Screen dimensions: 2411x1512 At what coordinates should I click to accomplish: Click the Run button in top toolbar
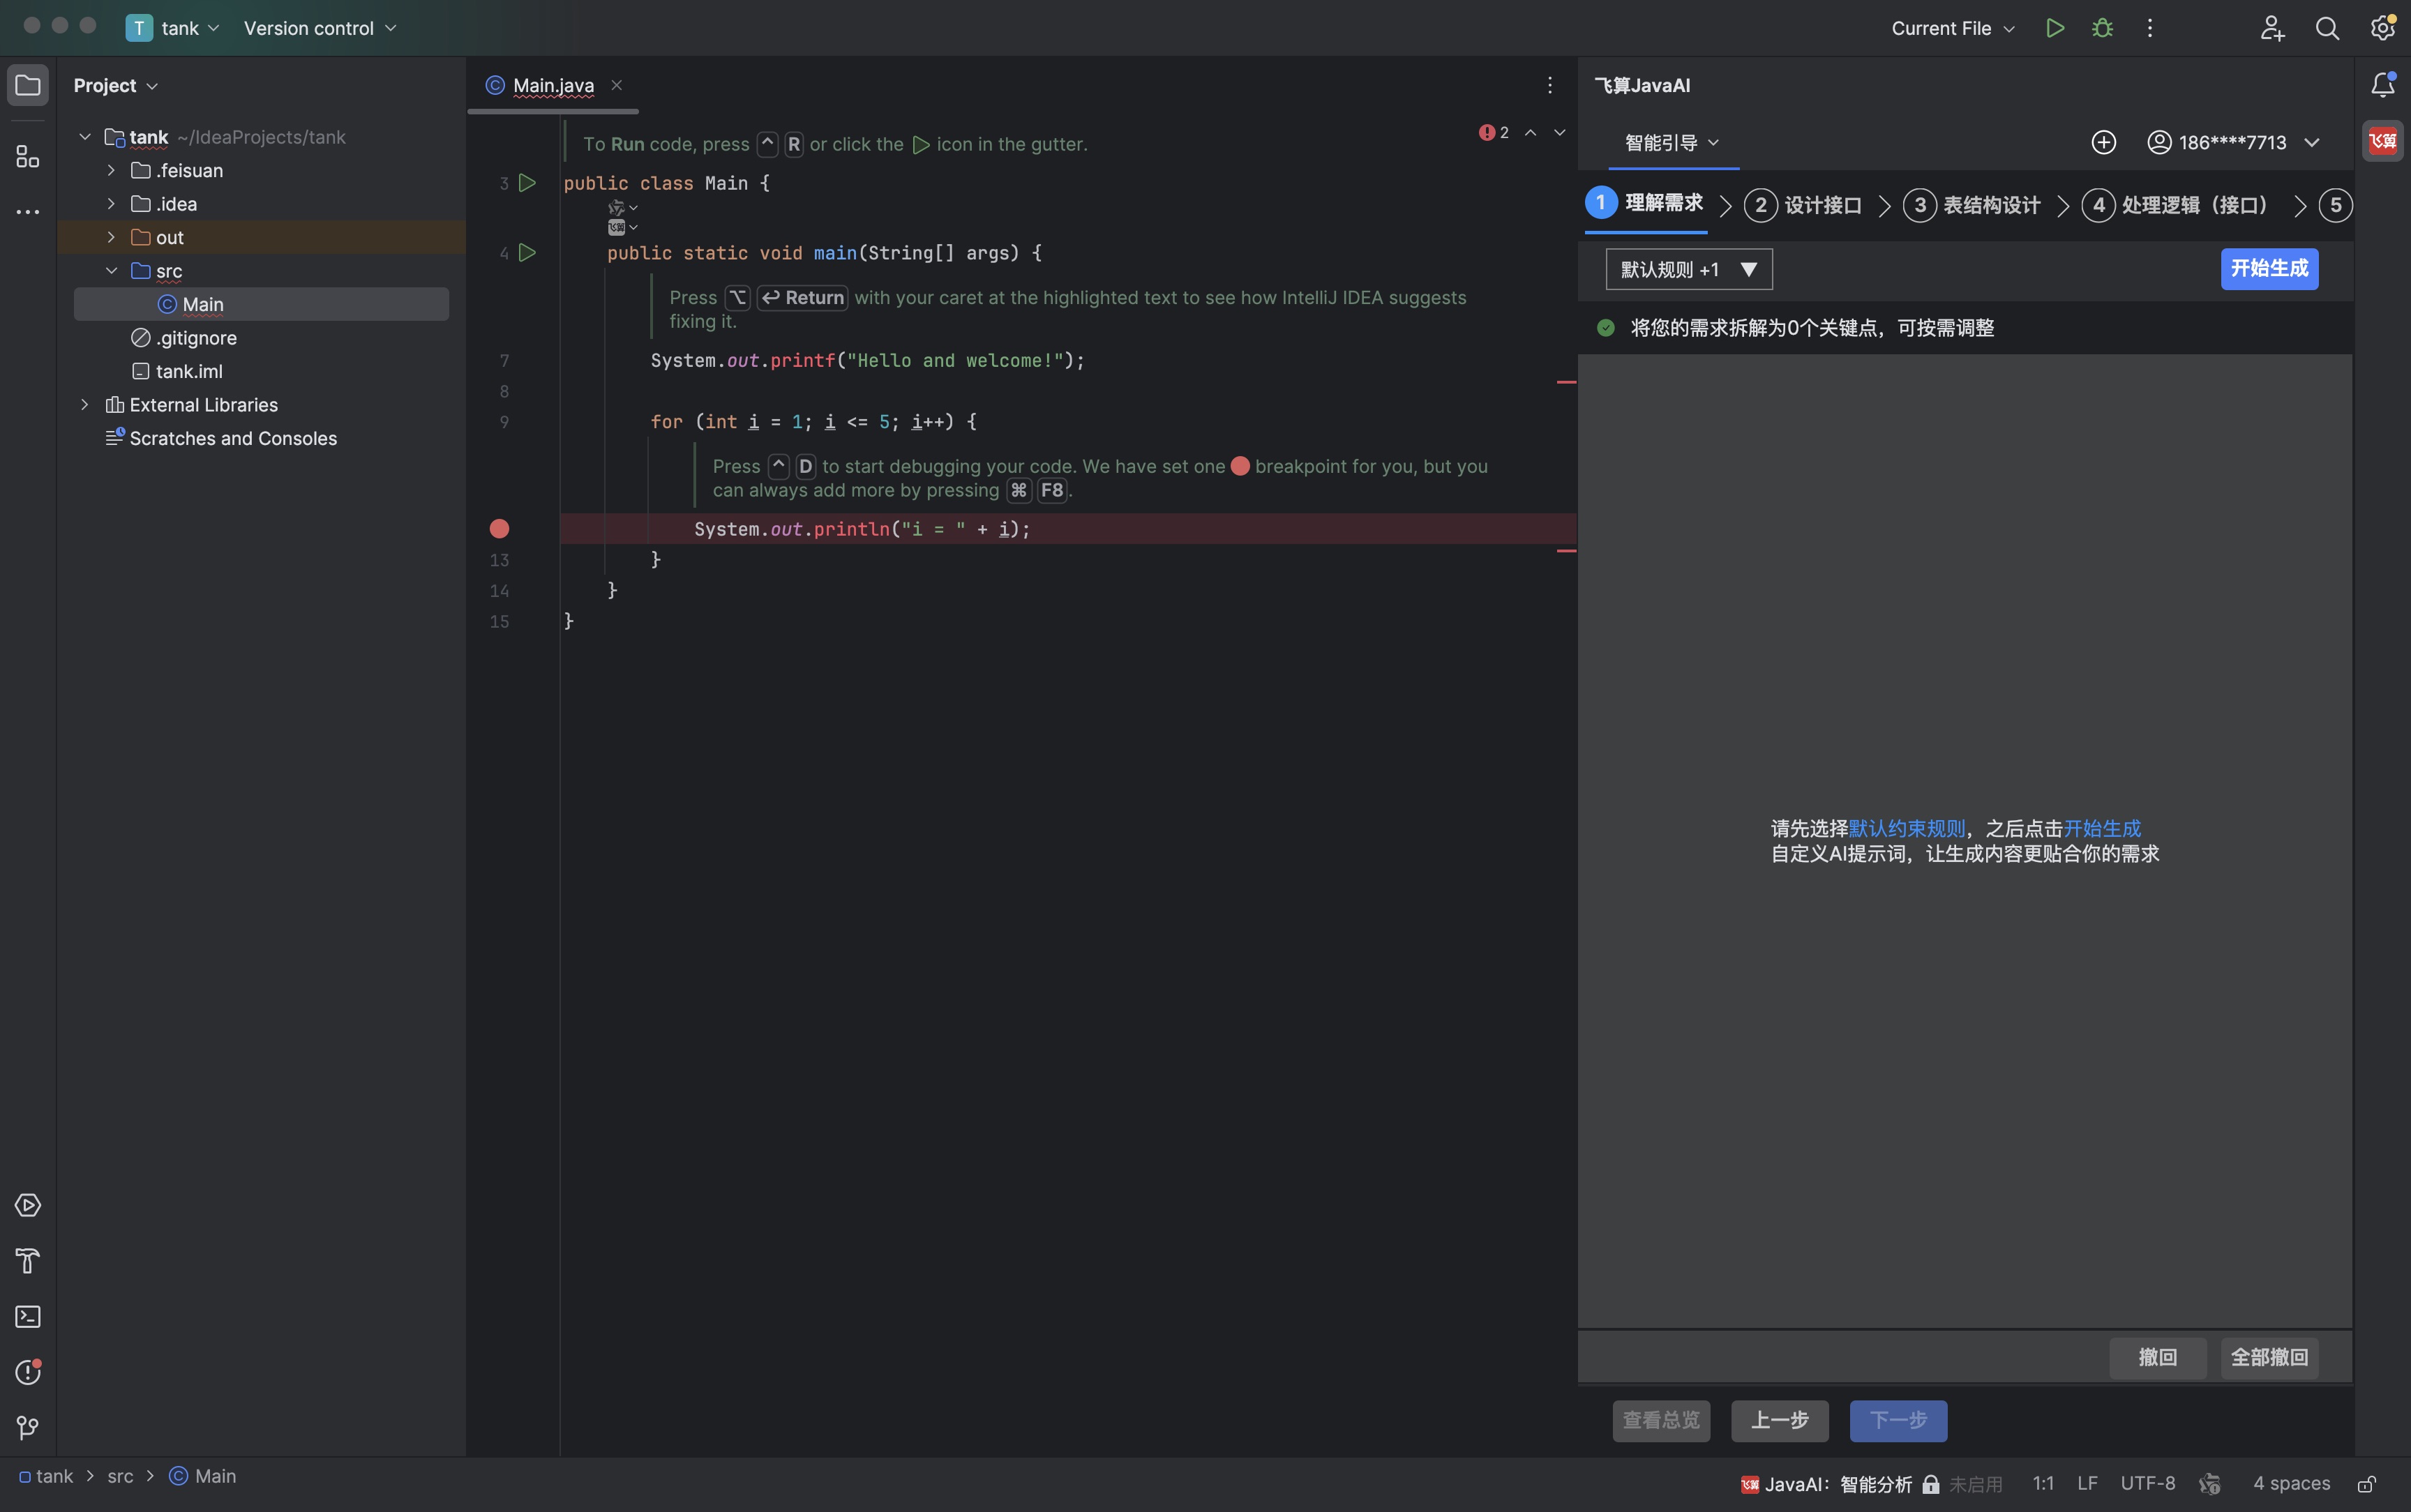click(2054, 28)
